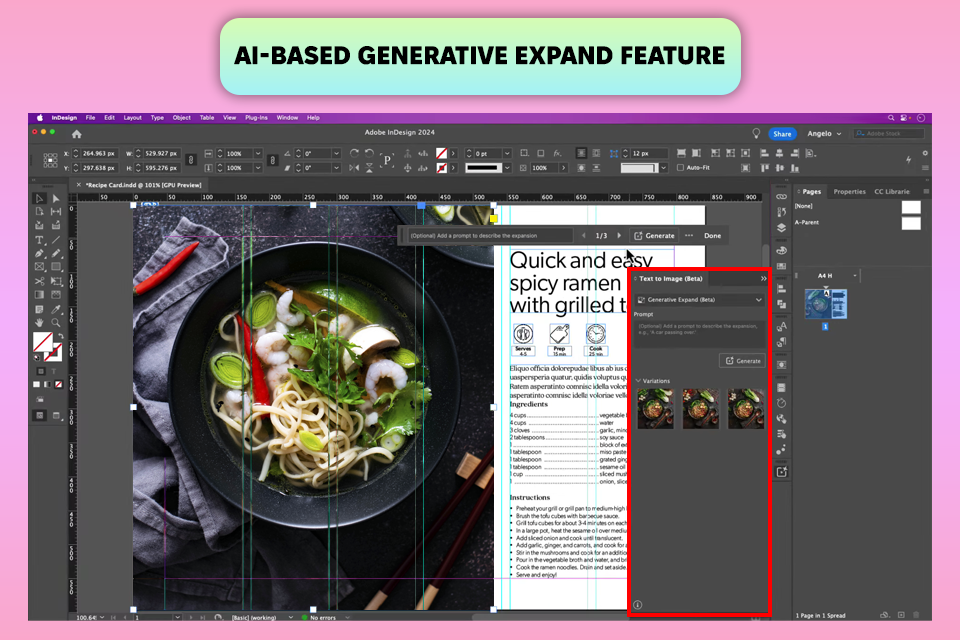Toggle formatting affects text button
960x640 pixels.
pos(53,371)
